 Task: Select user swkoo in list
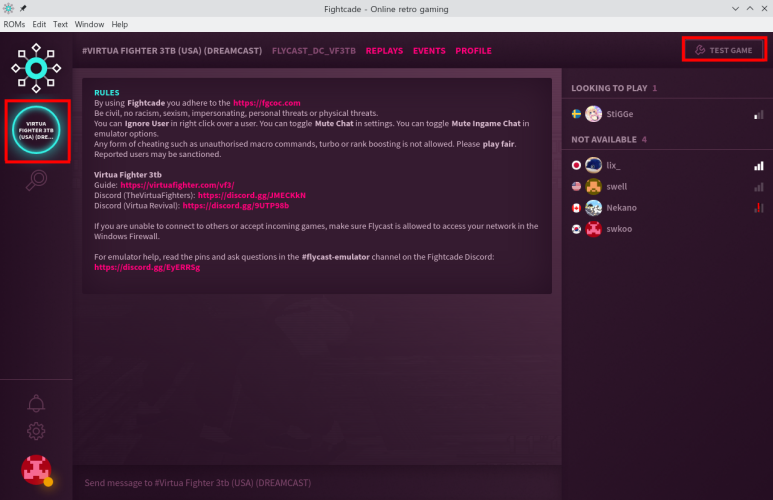[668, 229]
